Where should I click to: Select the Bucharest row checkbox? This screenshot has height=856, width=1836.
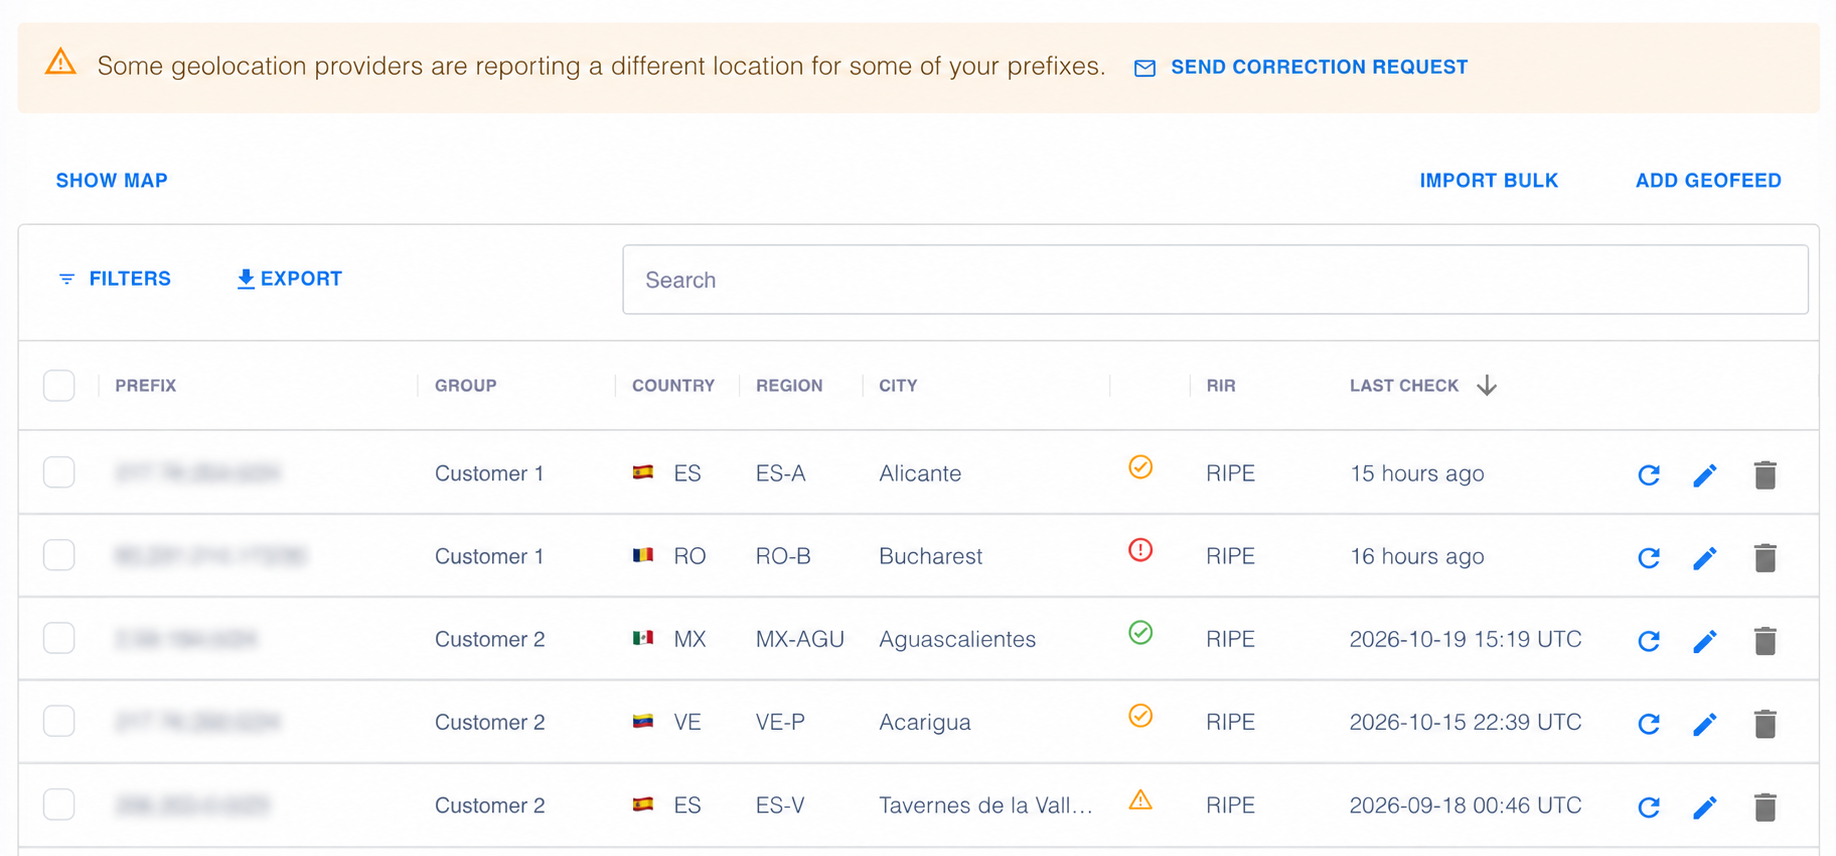(x=59, y=555)
